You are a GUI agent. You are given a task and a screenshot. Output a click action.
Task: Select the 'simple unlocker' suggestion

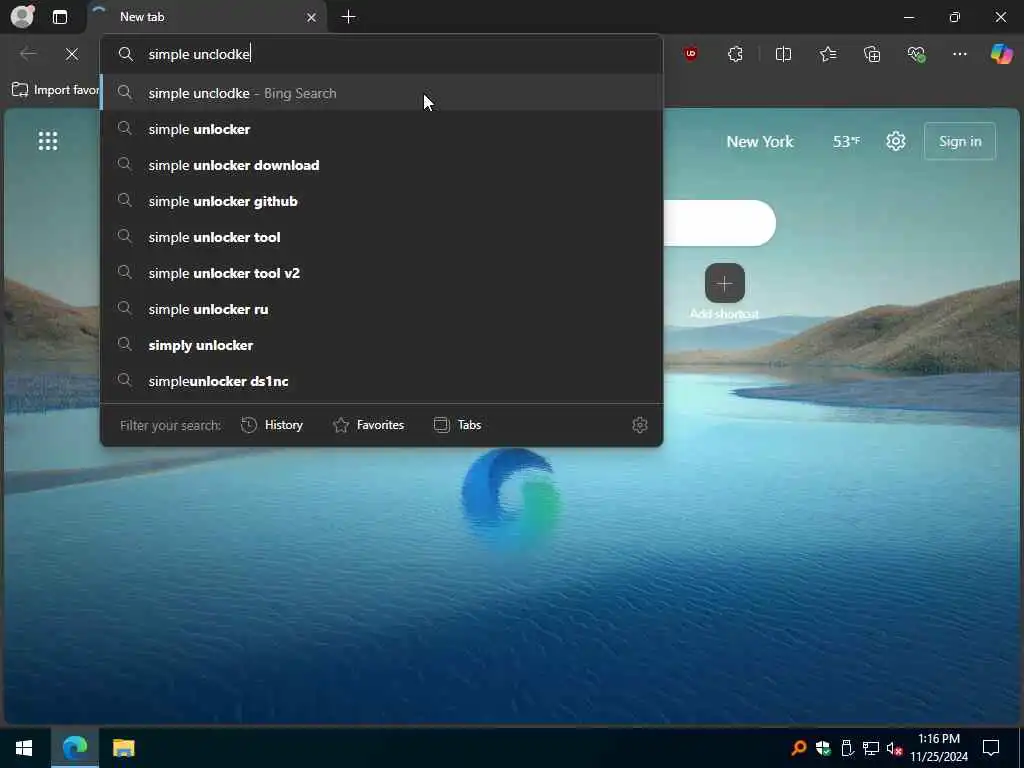tap(381, 129)
